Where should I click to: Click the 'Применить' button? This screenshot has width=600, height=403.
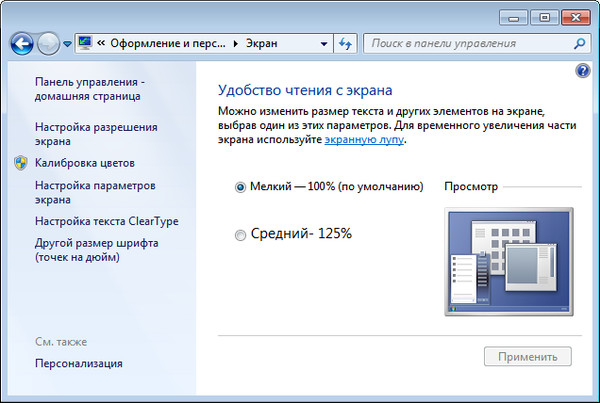[528, 357]
